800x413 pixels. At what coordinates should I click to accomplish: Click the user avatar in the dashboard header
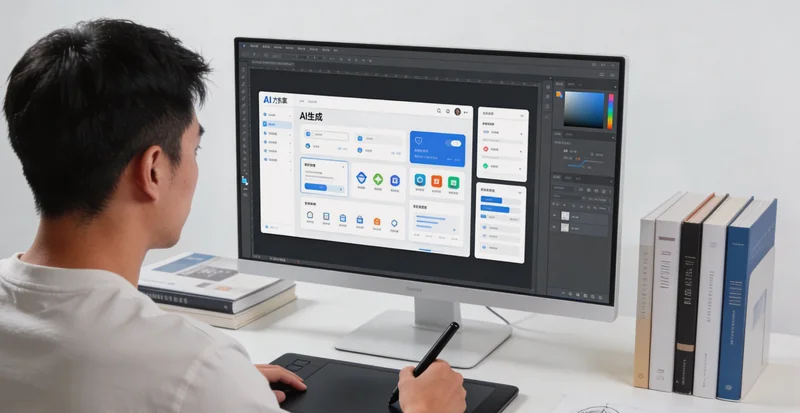tap(458, 111)
